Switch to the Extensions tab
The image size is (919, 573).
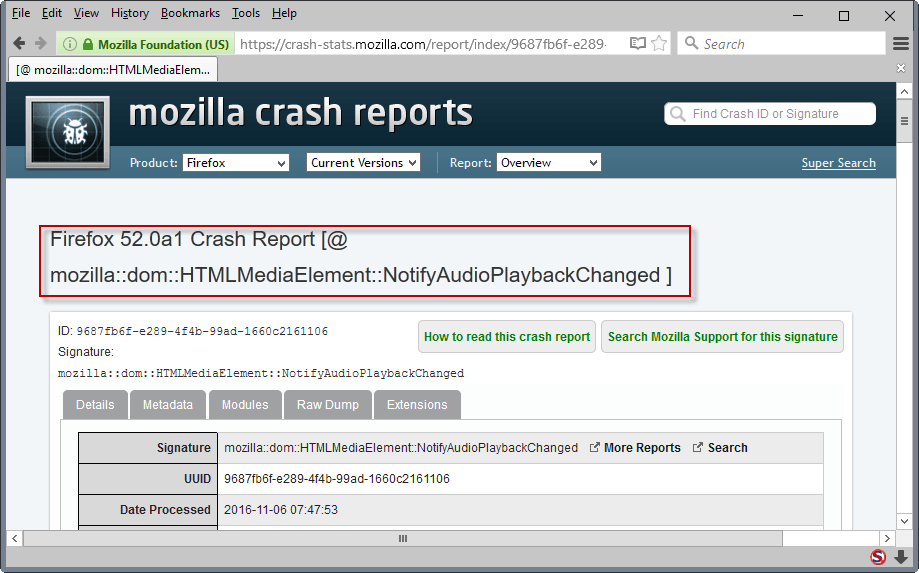[x=417, y=405]
